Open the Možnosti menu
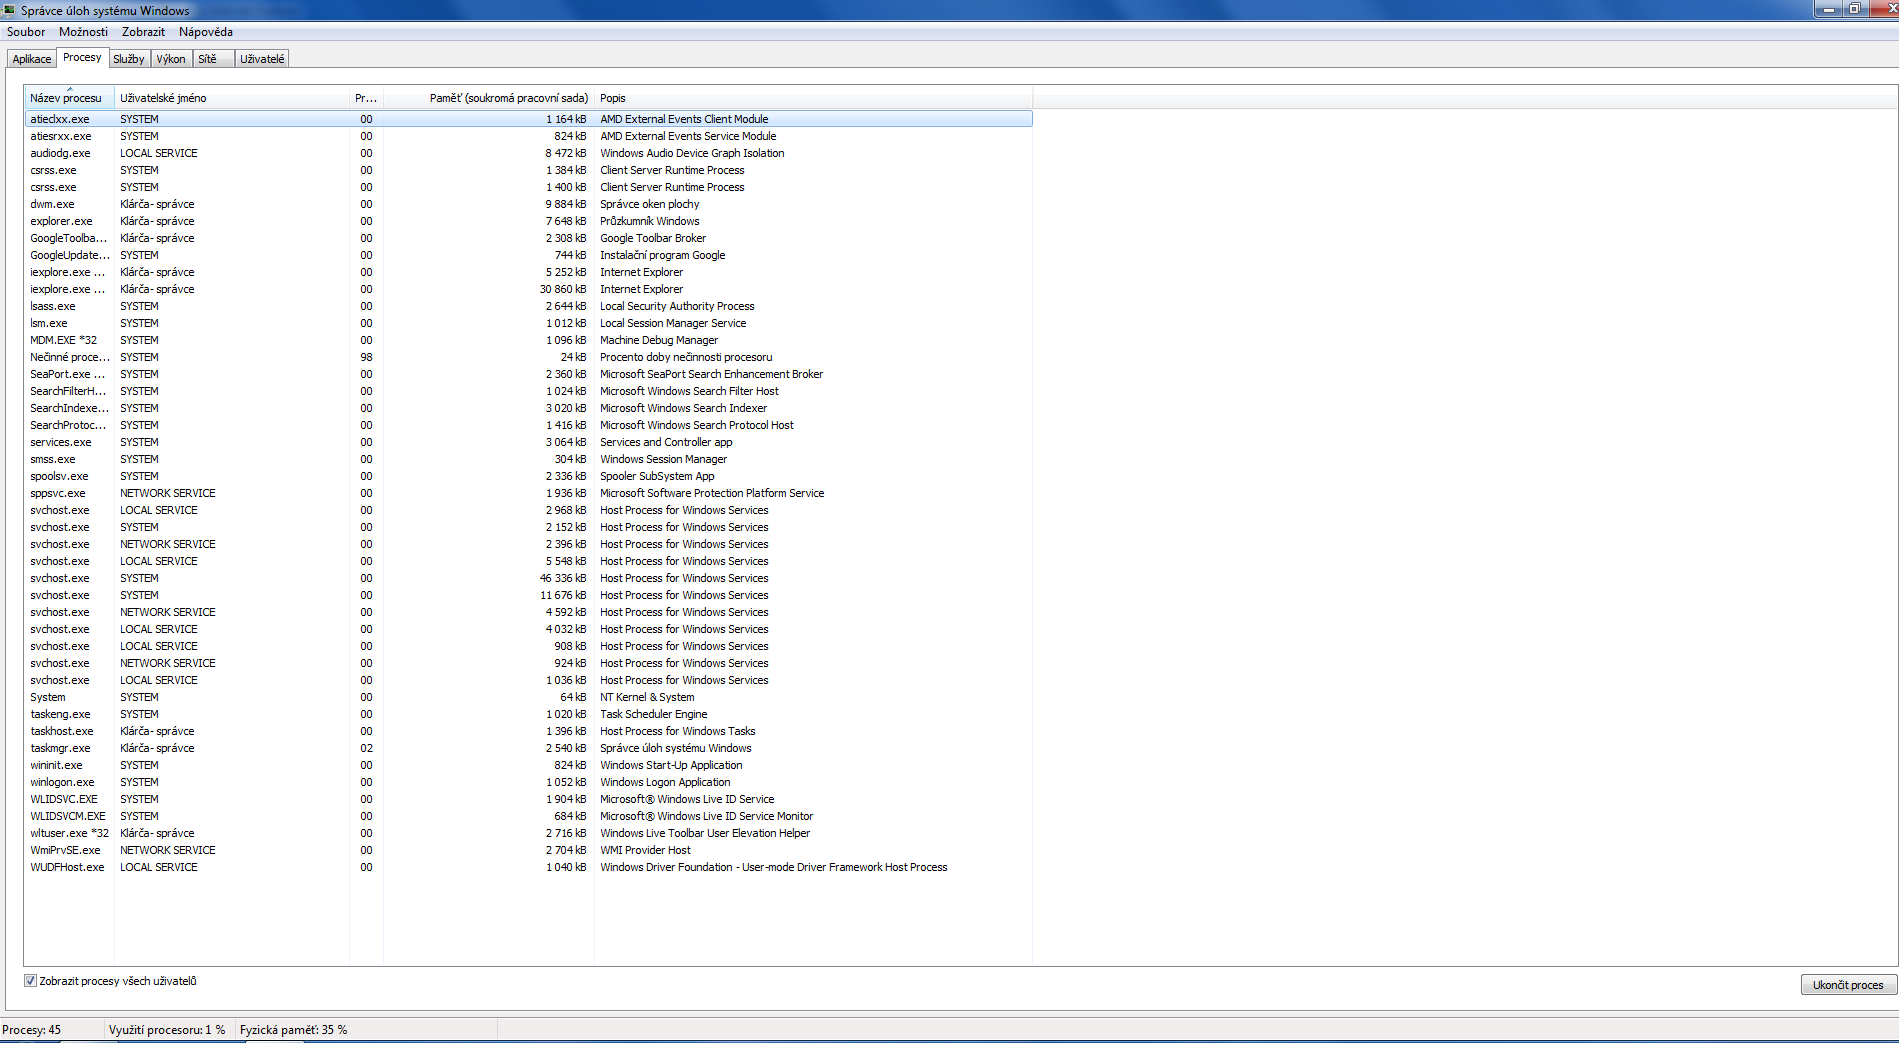The height and width of the screenshot is (1043, 1899). tap(83, 32)
